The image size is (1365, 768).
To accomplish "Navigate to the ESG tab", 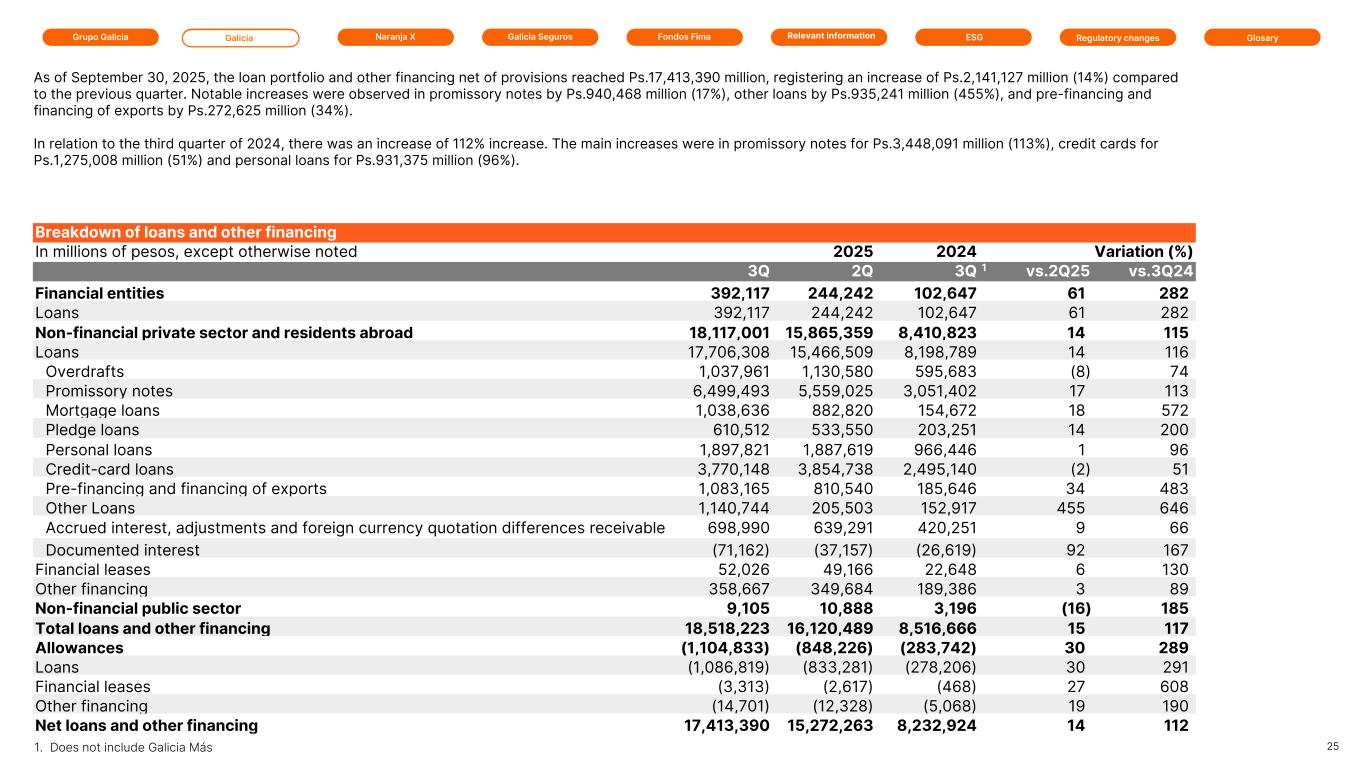I will point(973,37).
